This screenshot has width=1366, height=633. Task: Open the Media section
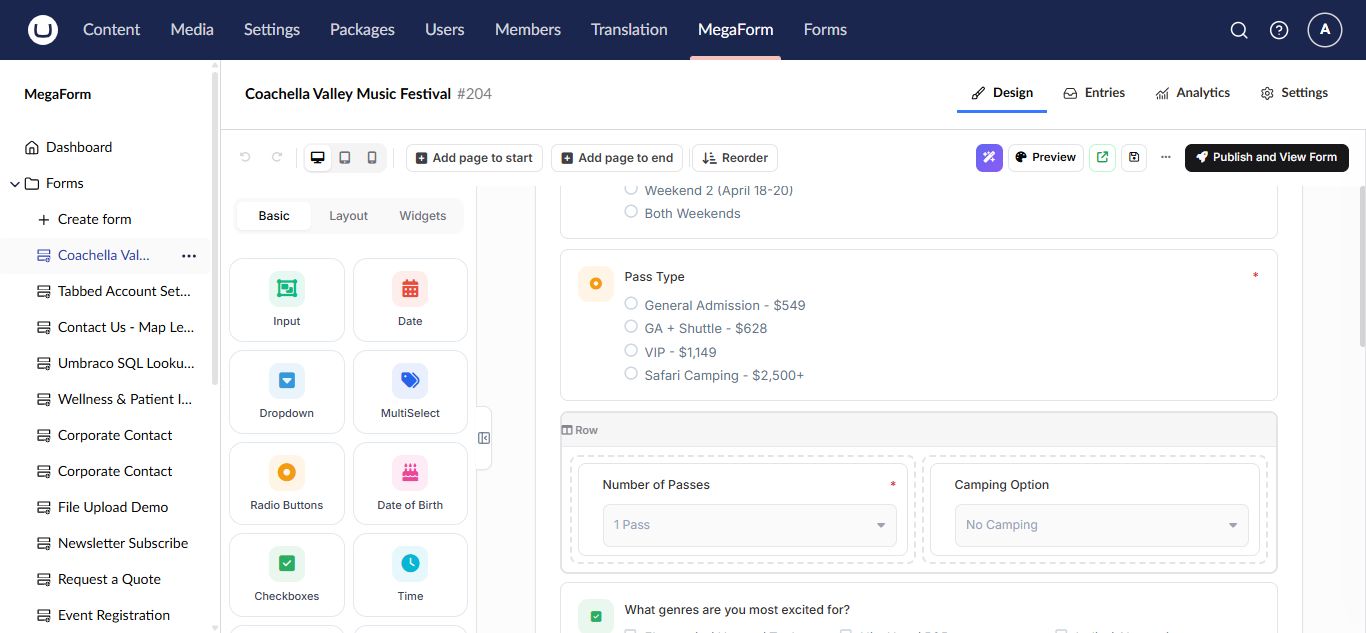point(192,30)
